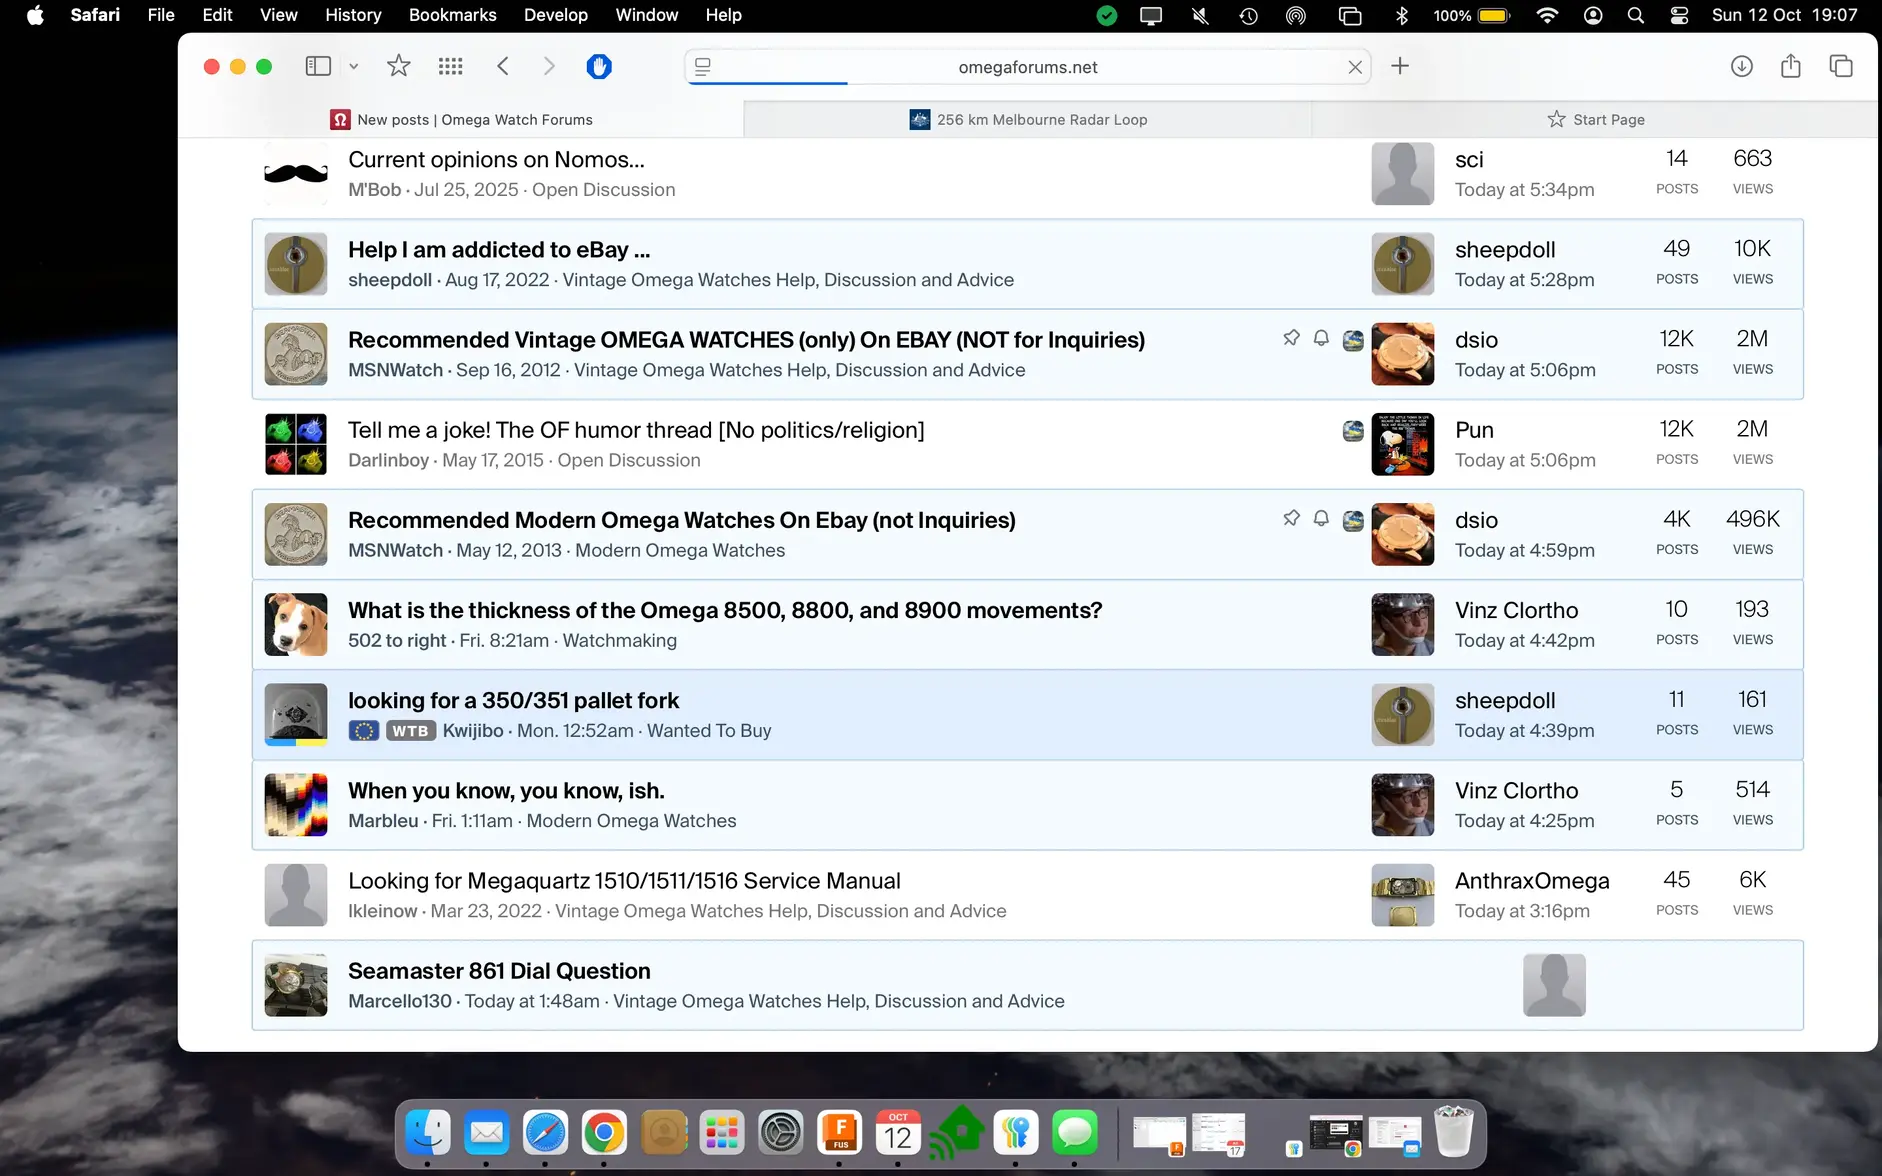Click the blue loading progress bar in address bar
The image size is (1882, 1176).
766,84
